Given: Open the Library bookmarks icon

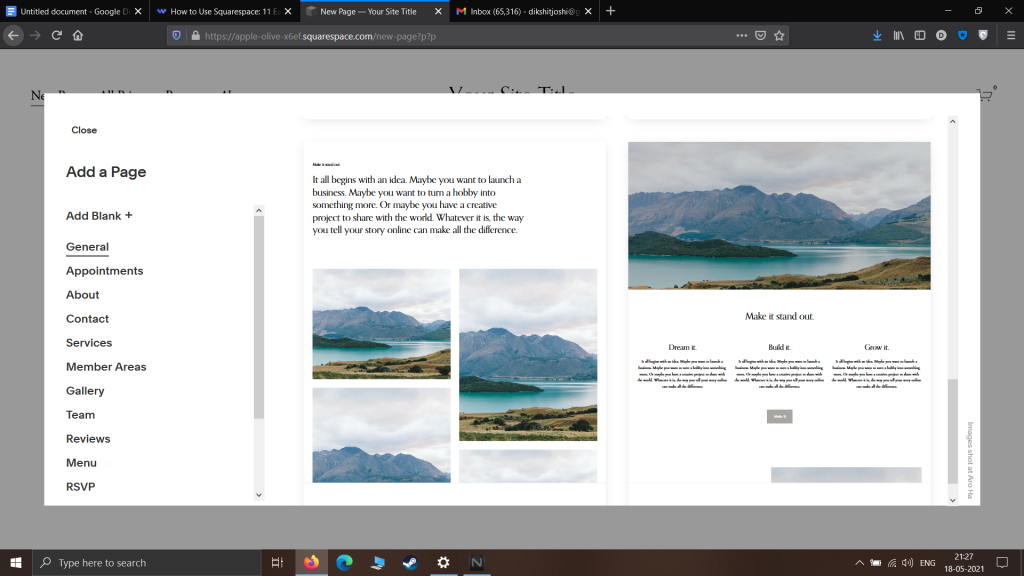Looking at the screenshot, I should point(899,36).
